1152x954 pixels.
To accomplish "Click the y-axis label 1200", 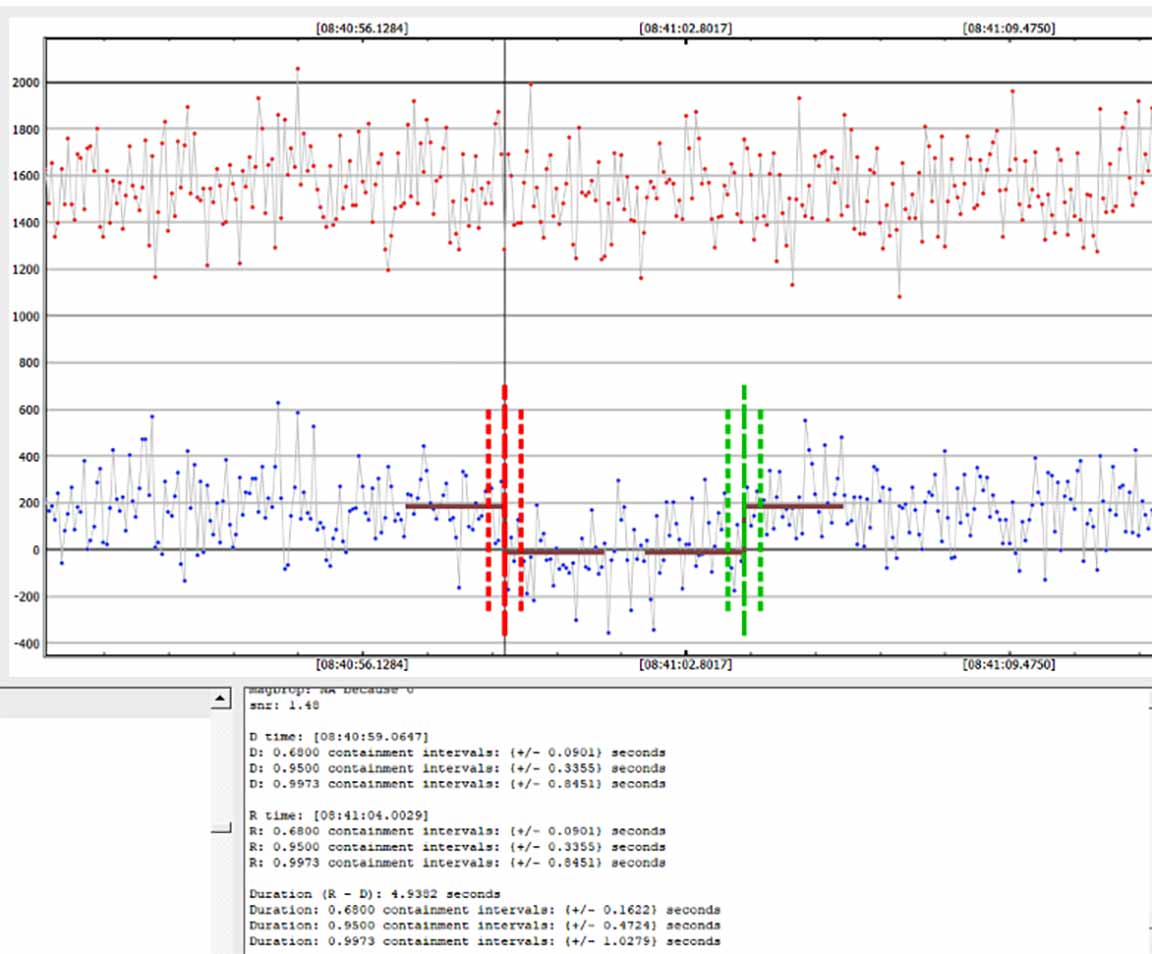I will tap(26, 270).
